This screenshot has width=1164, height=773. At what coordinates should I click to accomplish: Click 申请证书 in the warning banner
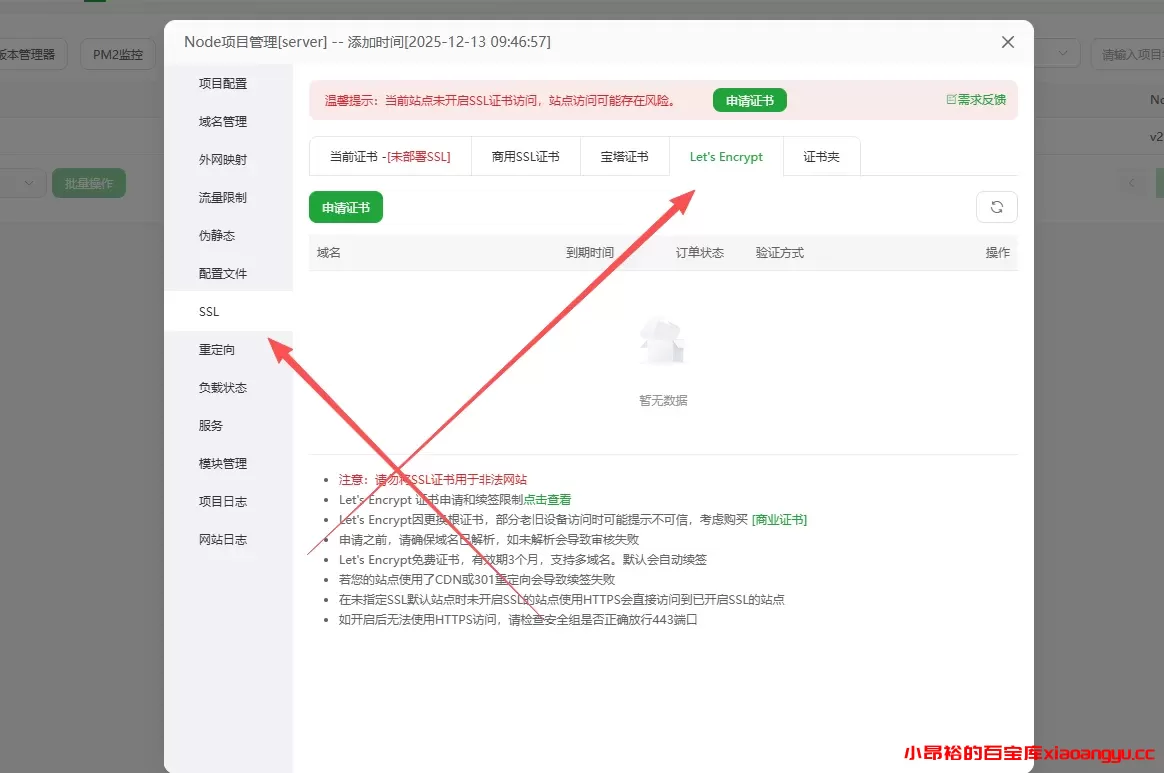pos(749,99)
